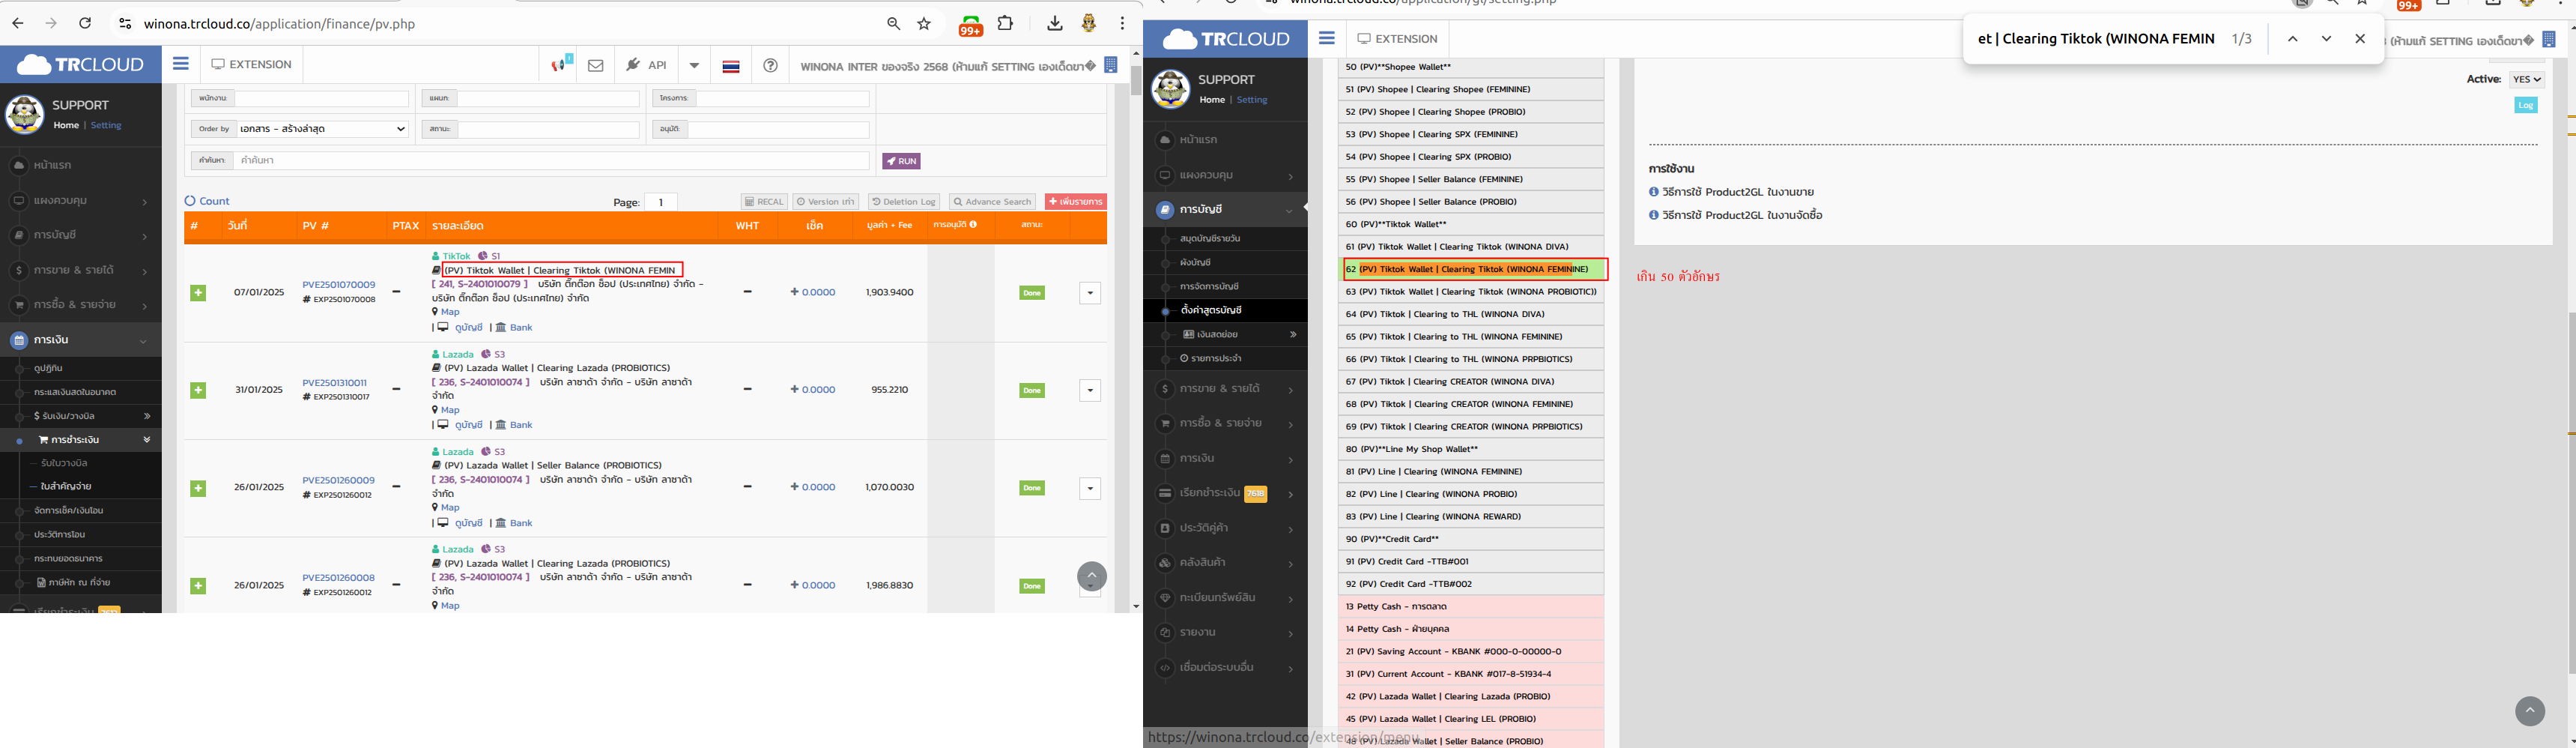Click the LINE extension icon with 99+ badge

click(970, 25)
